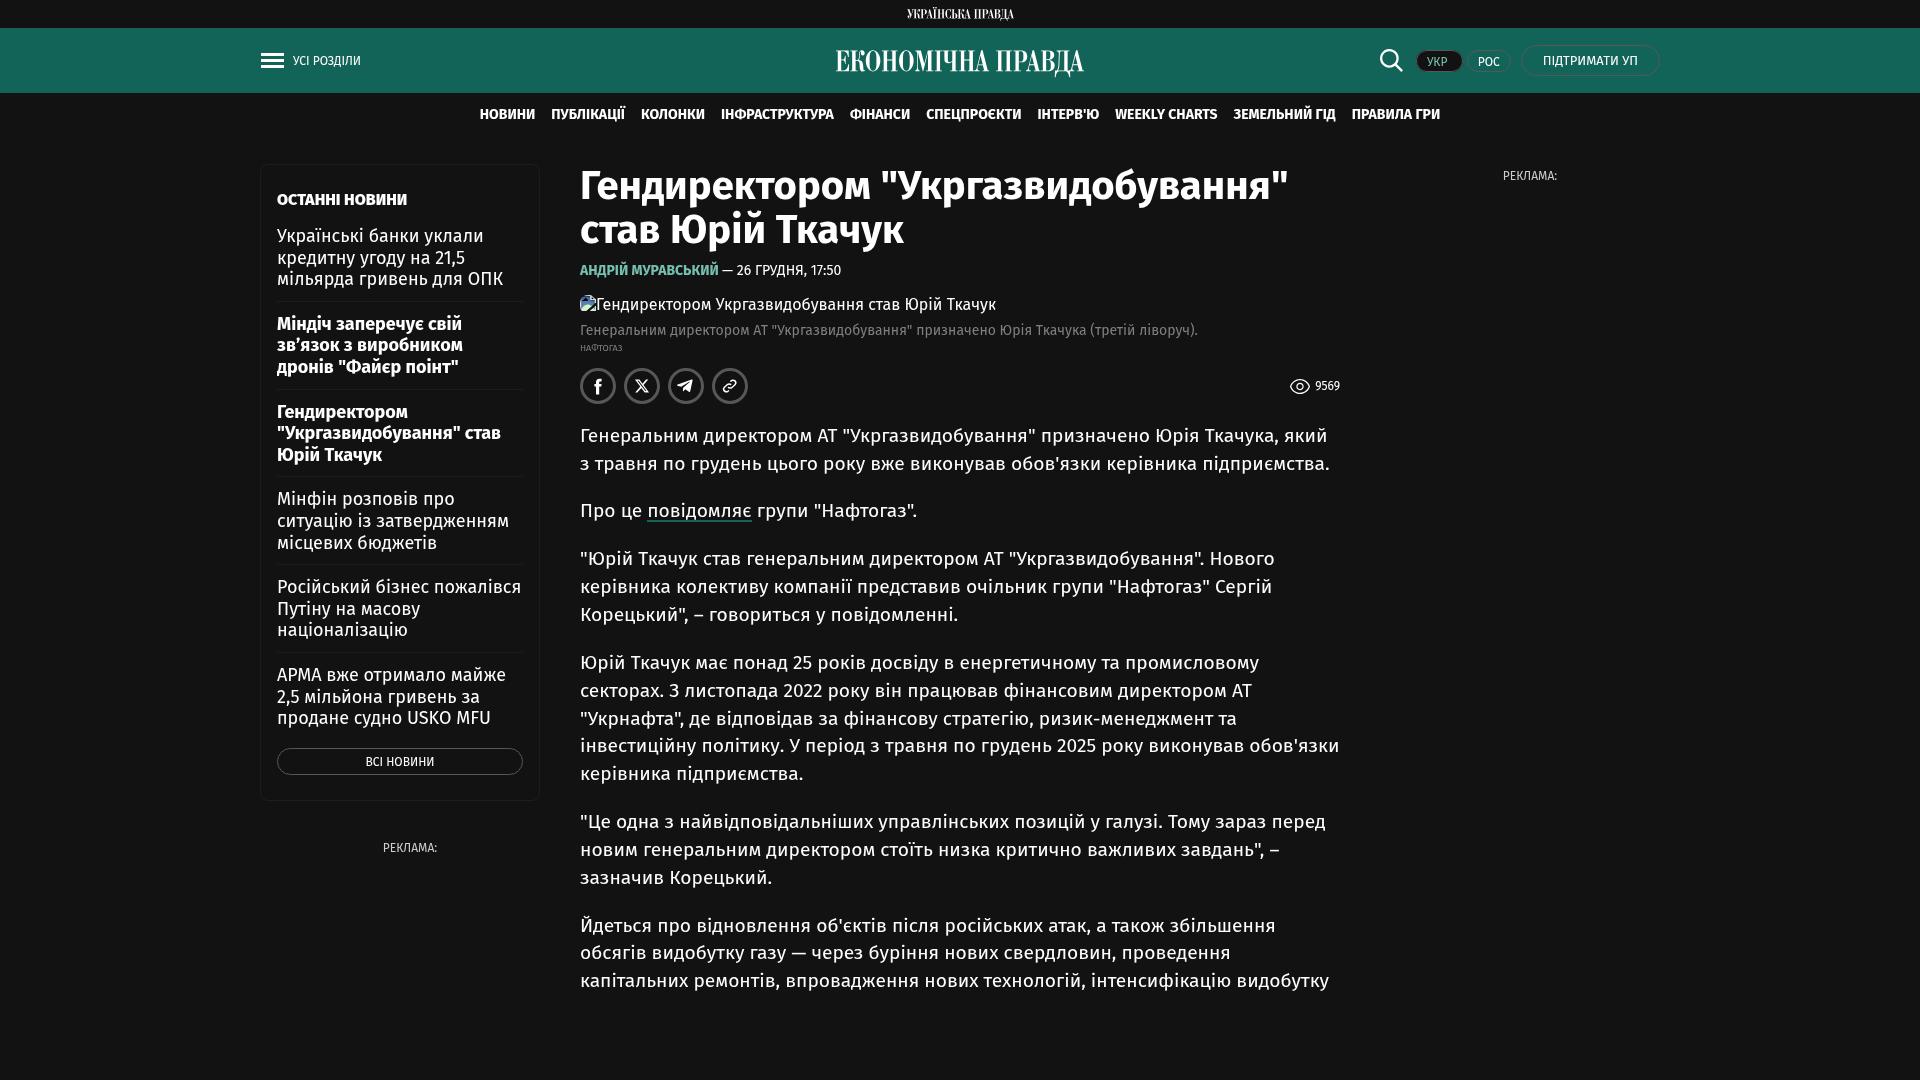Screen dimensions: 1920x1080
Task: Go to Фінанси section
Action: tap(879, 114)
